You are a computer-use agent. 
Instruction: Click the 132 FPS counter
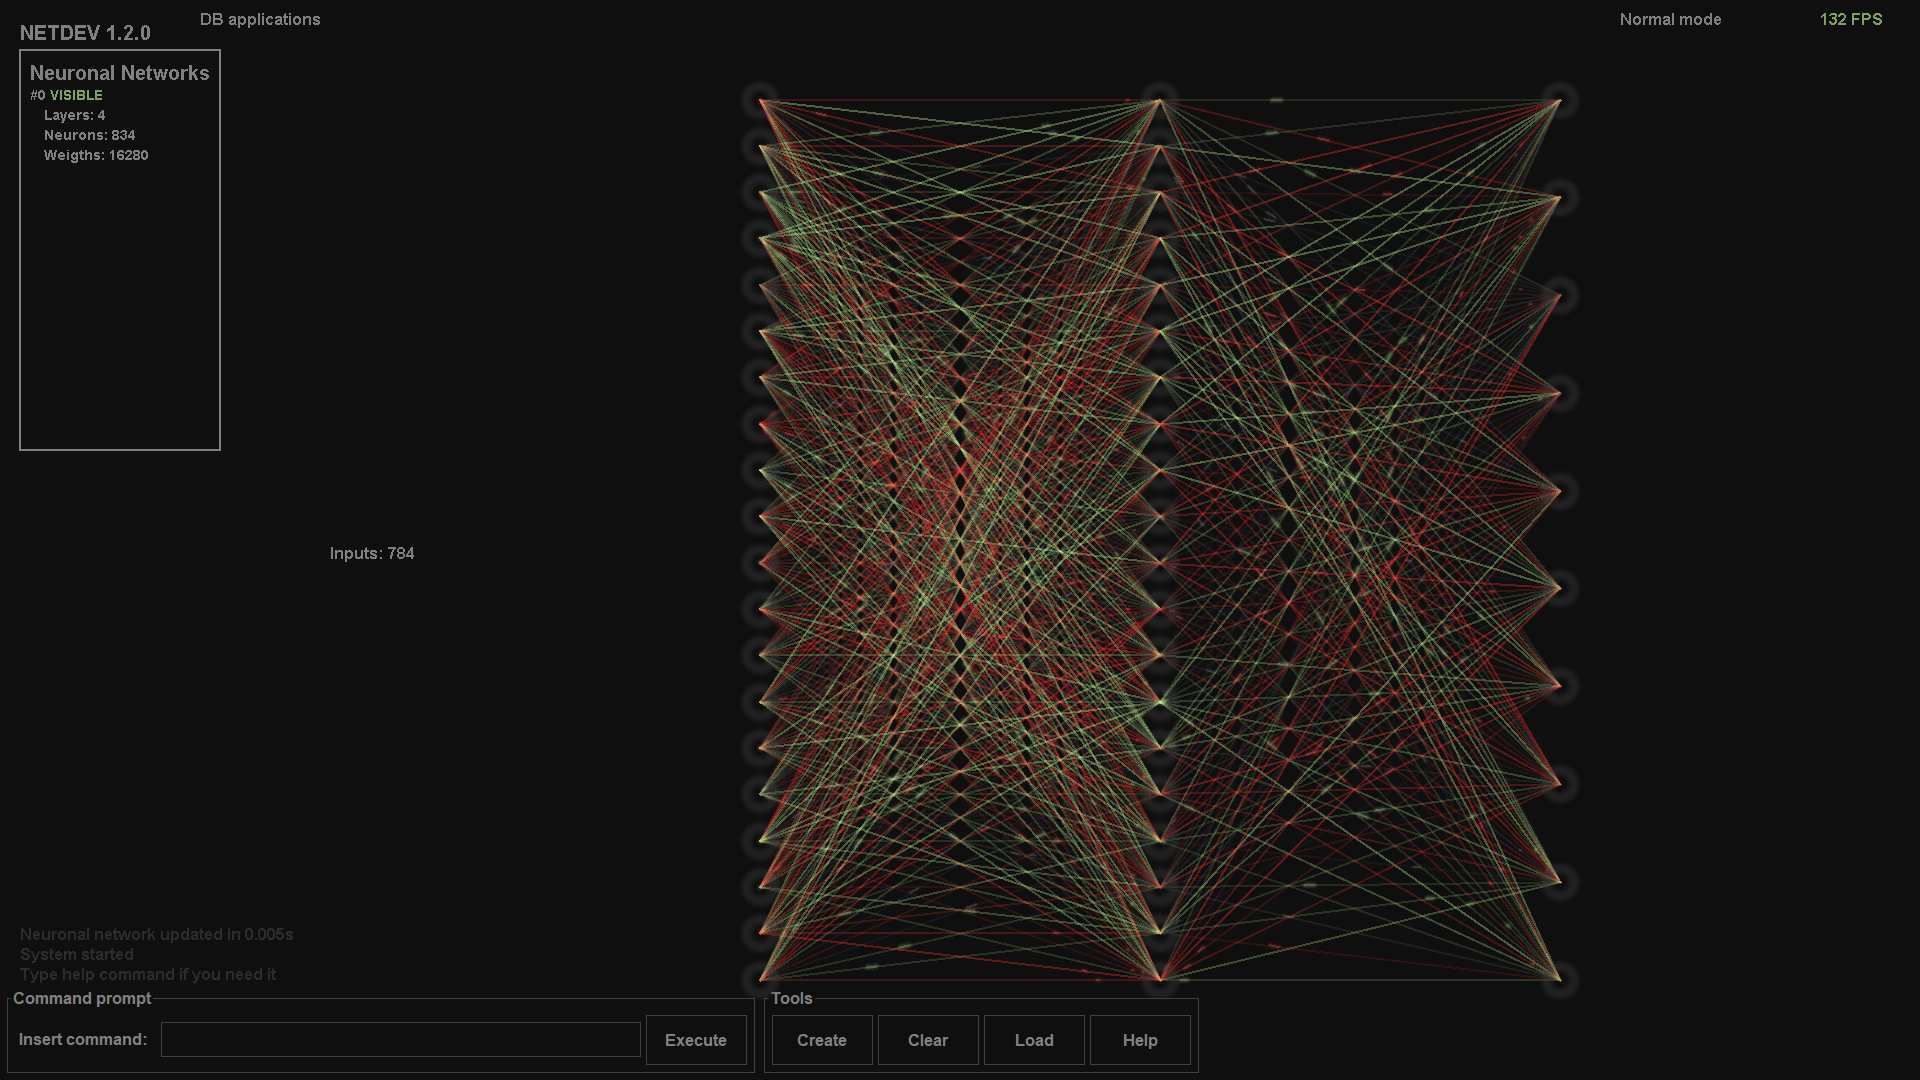point(1850,19)
